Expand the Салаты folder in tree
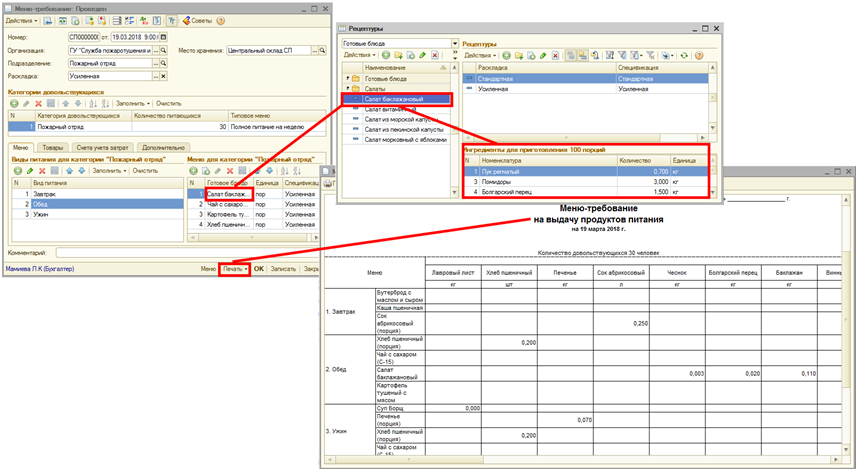This screenshot has width=858, height=471. pos(346,89)
